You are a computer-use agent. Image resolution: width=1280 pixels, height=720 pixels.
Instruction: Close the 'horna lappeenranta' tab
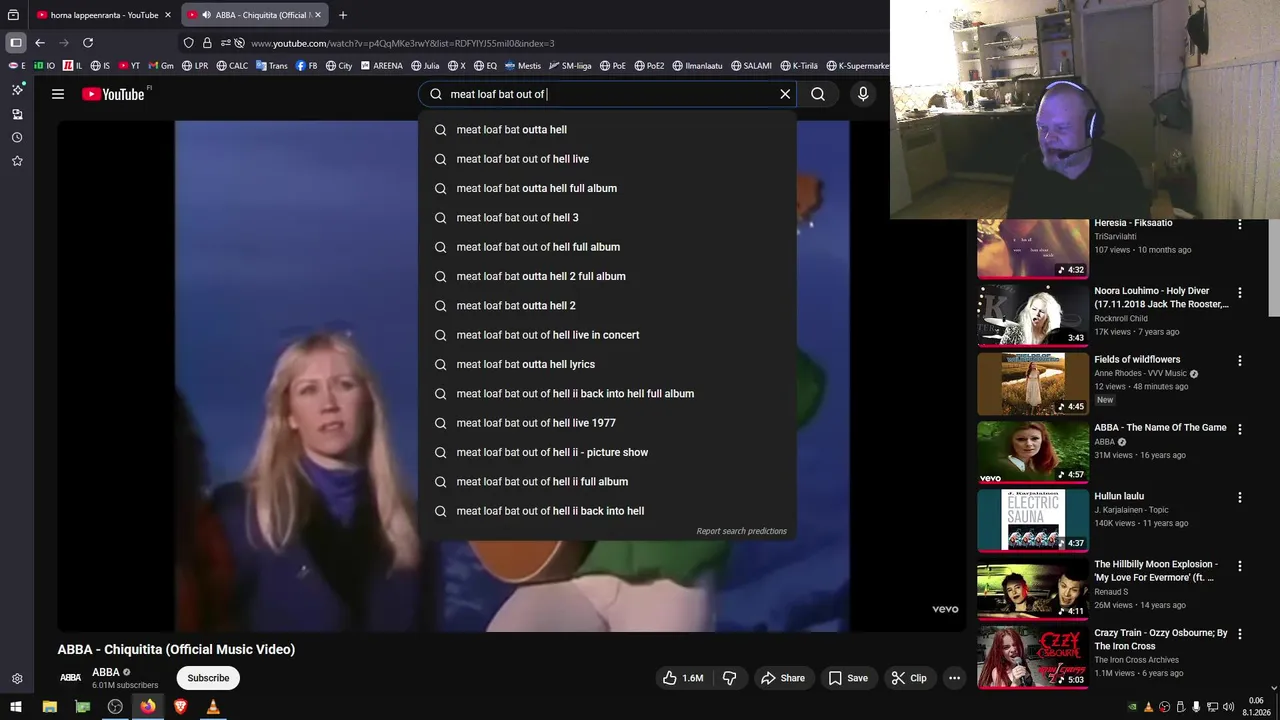[168, 15]
